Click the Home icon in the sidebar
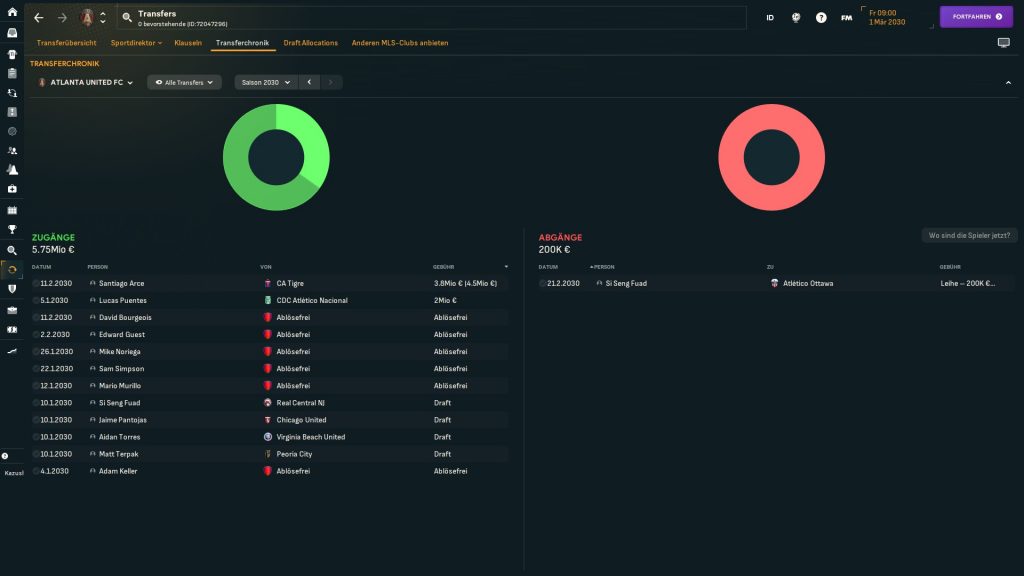The height and width of the screenshot is (576, 1024). point(12,11)
